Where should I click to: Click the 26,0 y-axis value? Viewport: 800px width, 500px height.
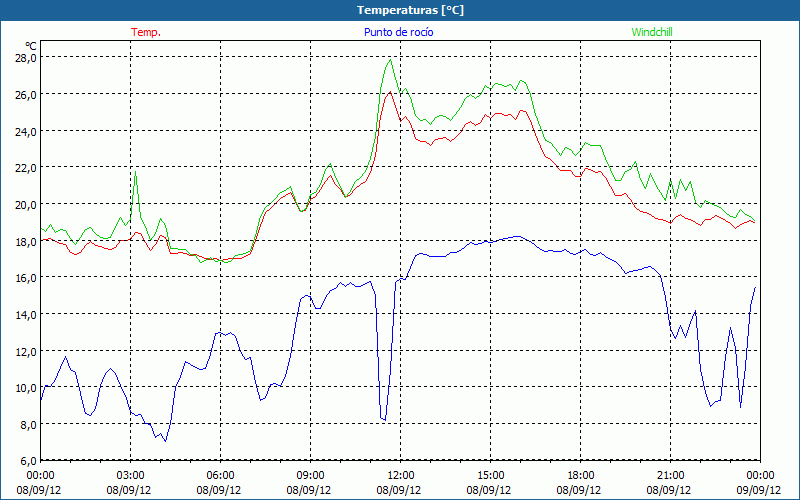26,94
